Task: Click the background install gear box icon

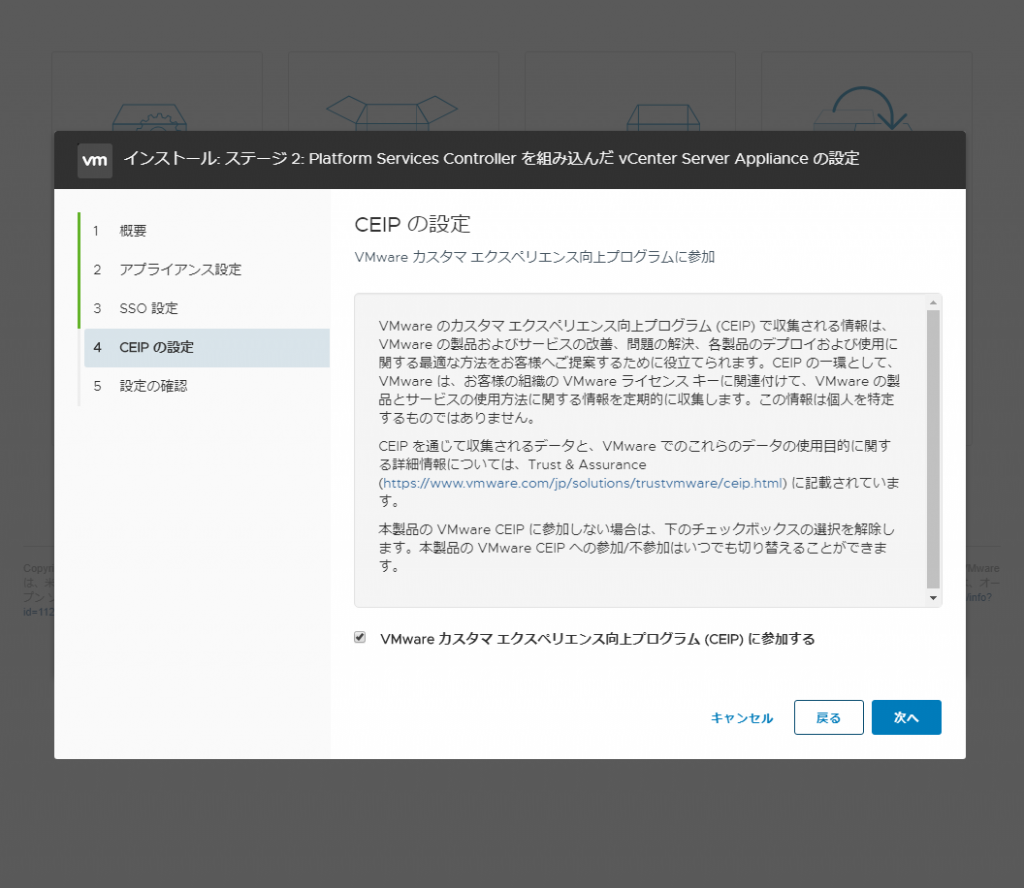Action: click(150, 117)
